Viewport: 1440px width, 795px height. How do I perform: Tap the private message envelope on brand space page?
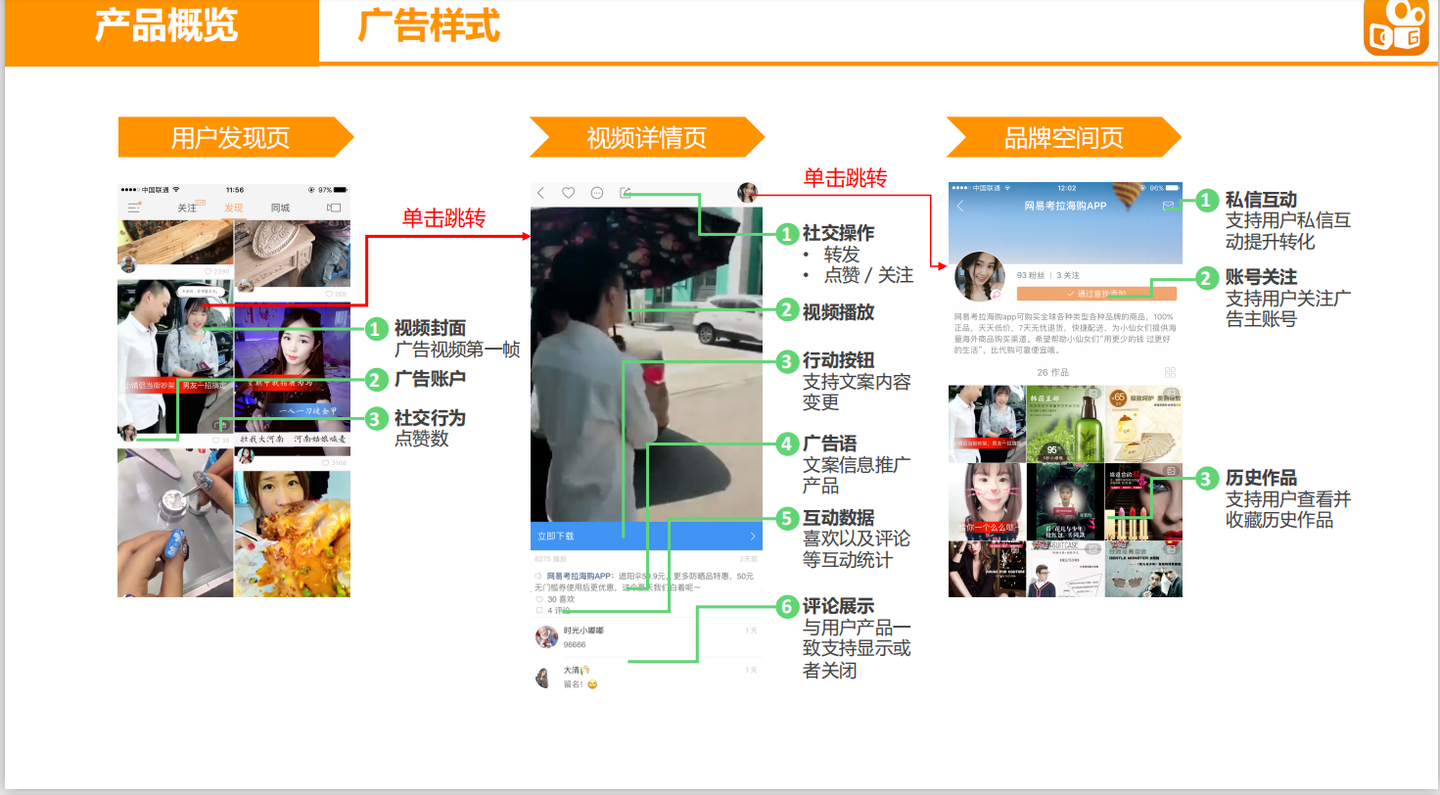pos(1168,205)
